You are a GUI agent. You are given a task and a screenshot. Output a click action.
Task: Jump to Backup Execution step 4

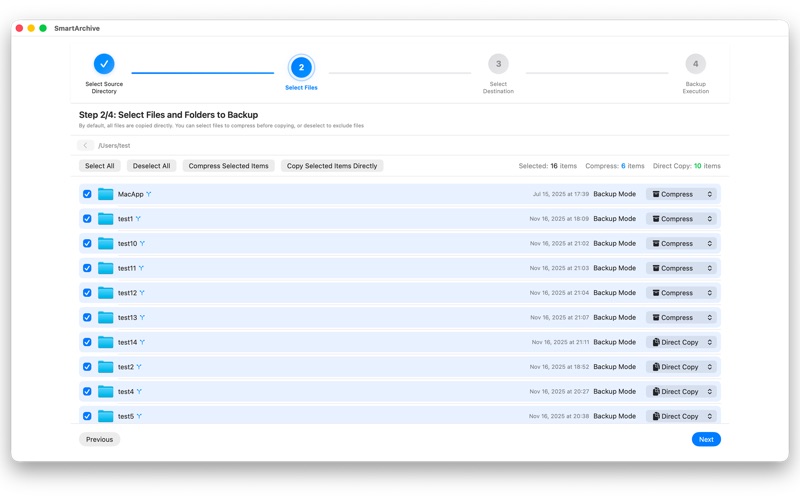coord(695,64)
